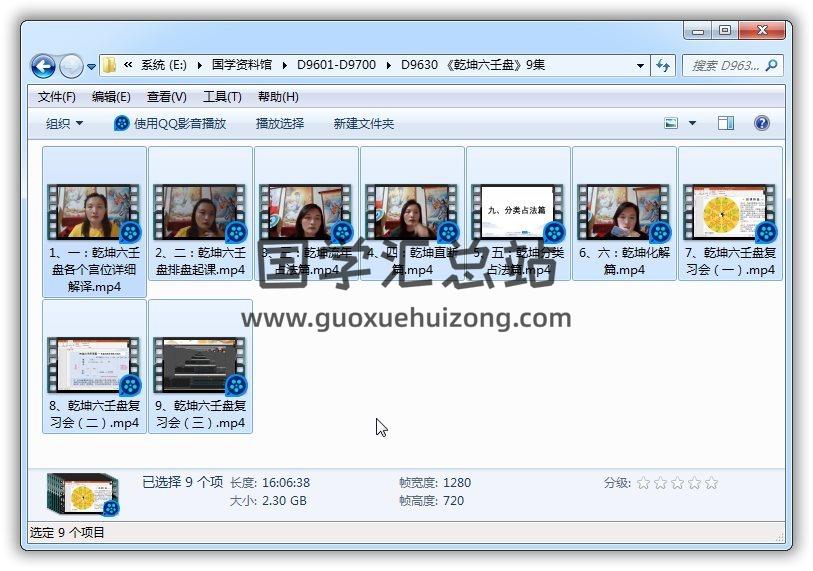Screen dimensions: 813x571
Task: Open the 工具(T) menu
Action: (222, 97)
